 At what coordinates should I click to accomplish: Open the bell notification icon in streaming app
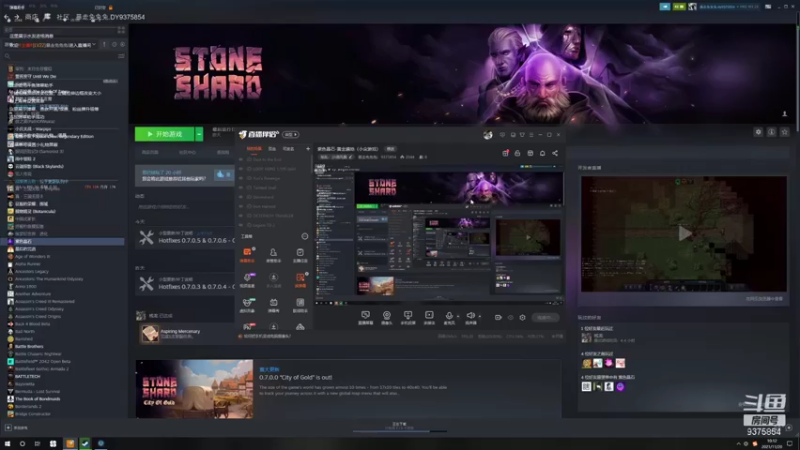(x=542, y=153)
